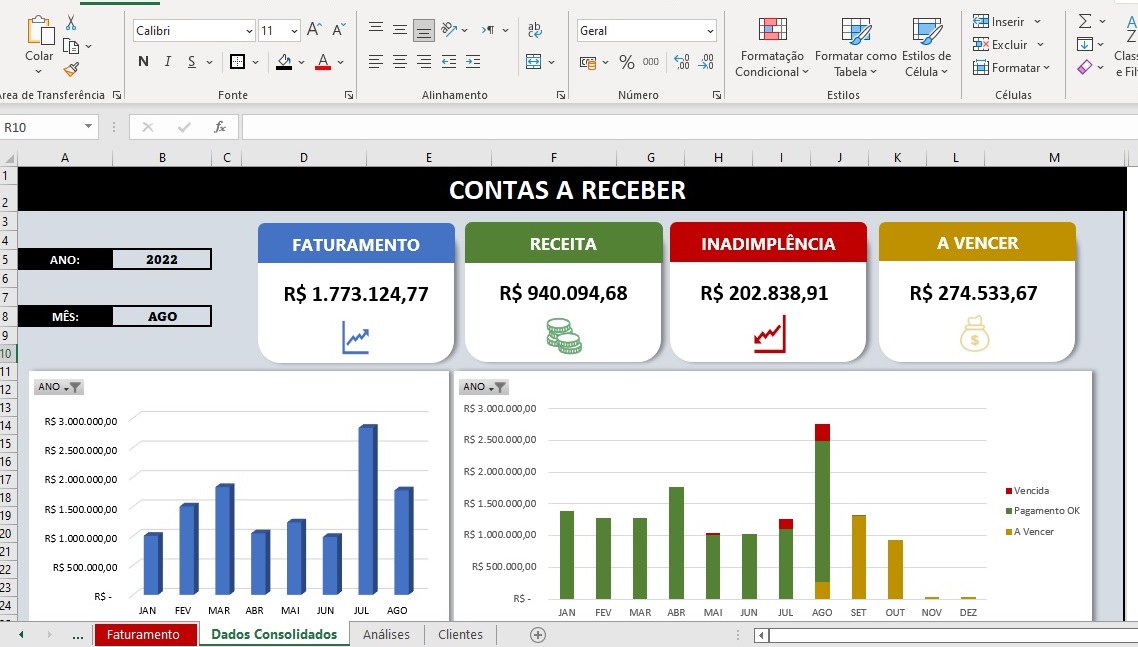Click the Clear eraser icon
Screen dimensions: 1138x647
1084,68
